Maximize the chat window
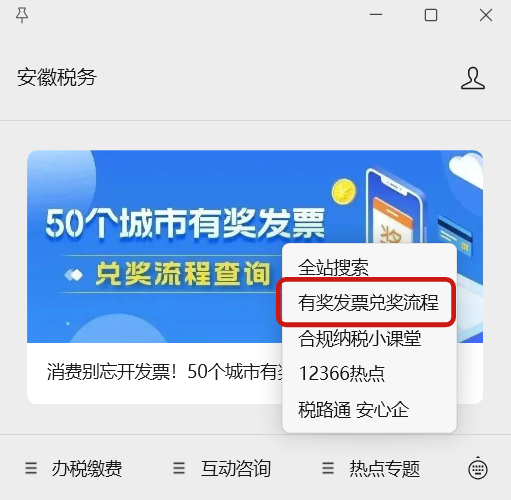 tap(431, 15)
